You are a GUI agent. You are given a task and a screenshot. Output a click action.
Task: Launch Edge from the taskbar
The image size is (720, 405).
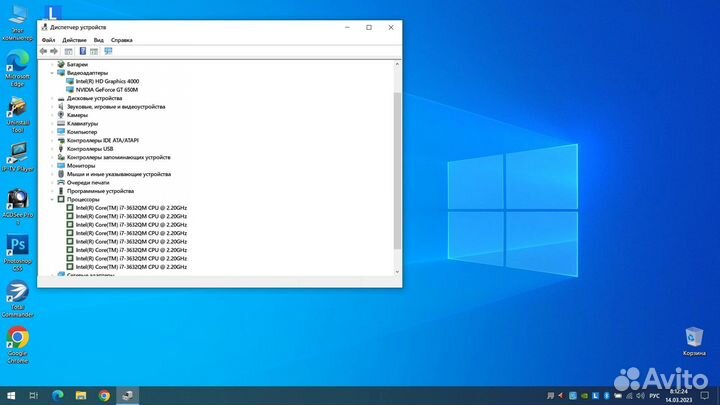tap(58, 395)
